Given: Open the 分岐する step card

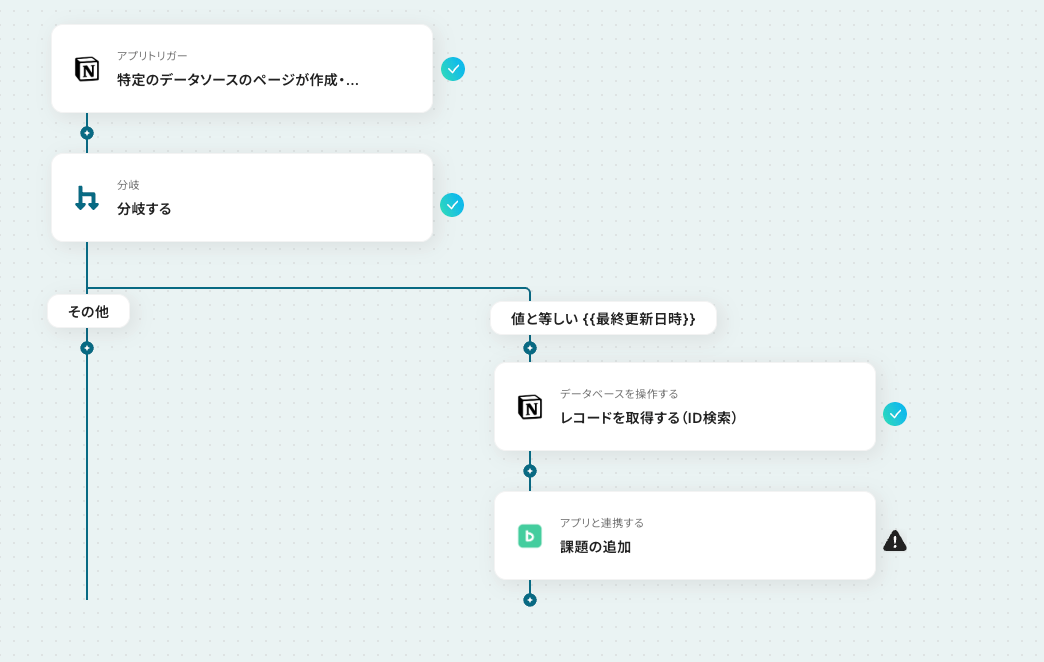Looking at the screenshot, I should (242, 198).
